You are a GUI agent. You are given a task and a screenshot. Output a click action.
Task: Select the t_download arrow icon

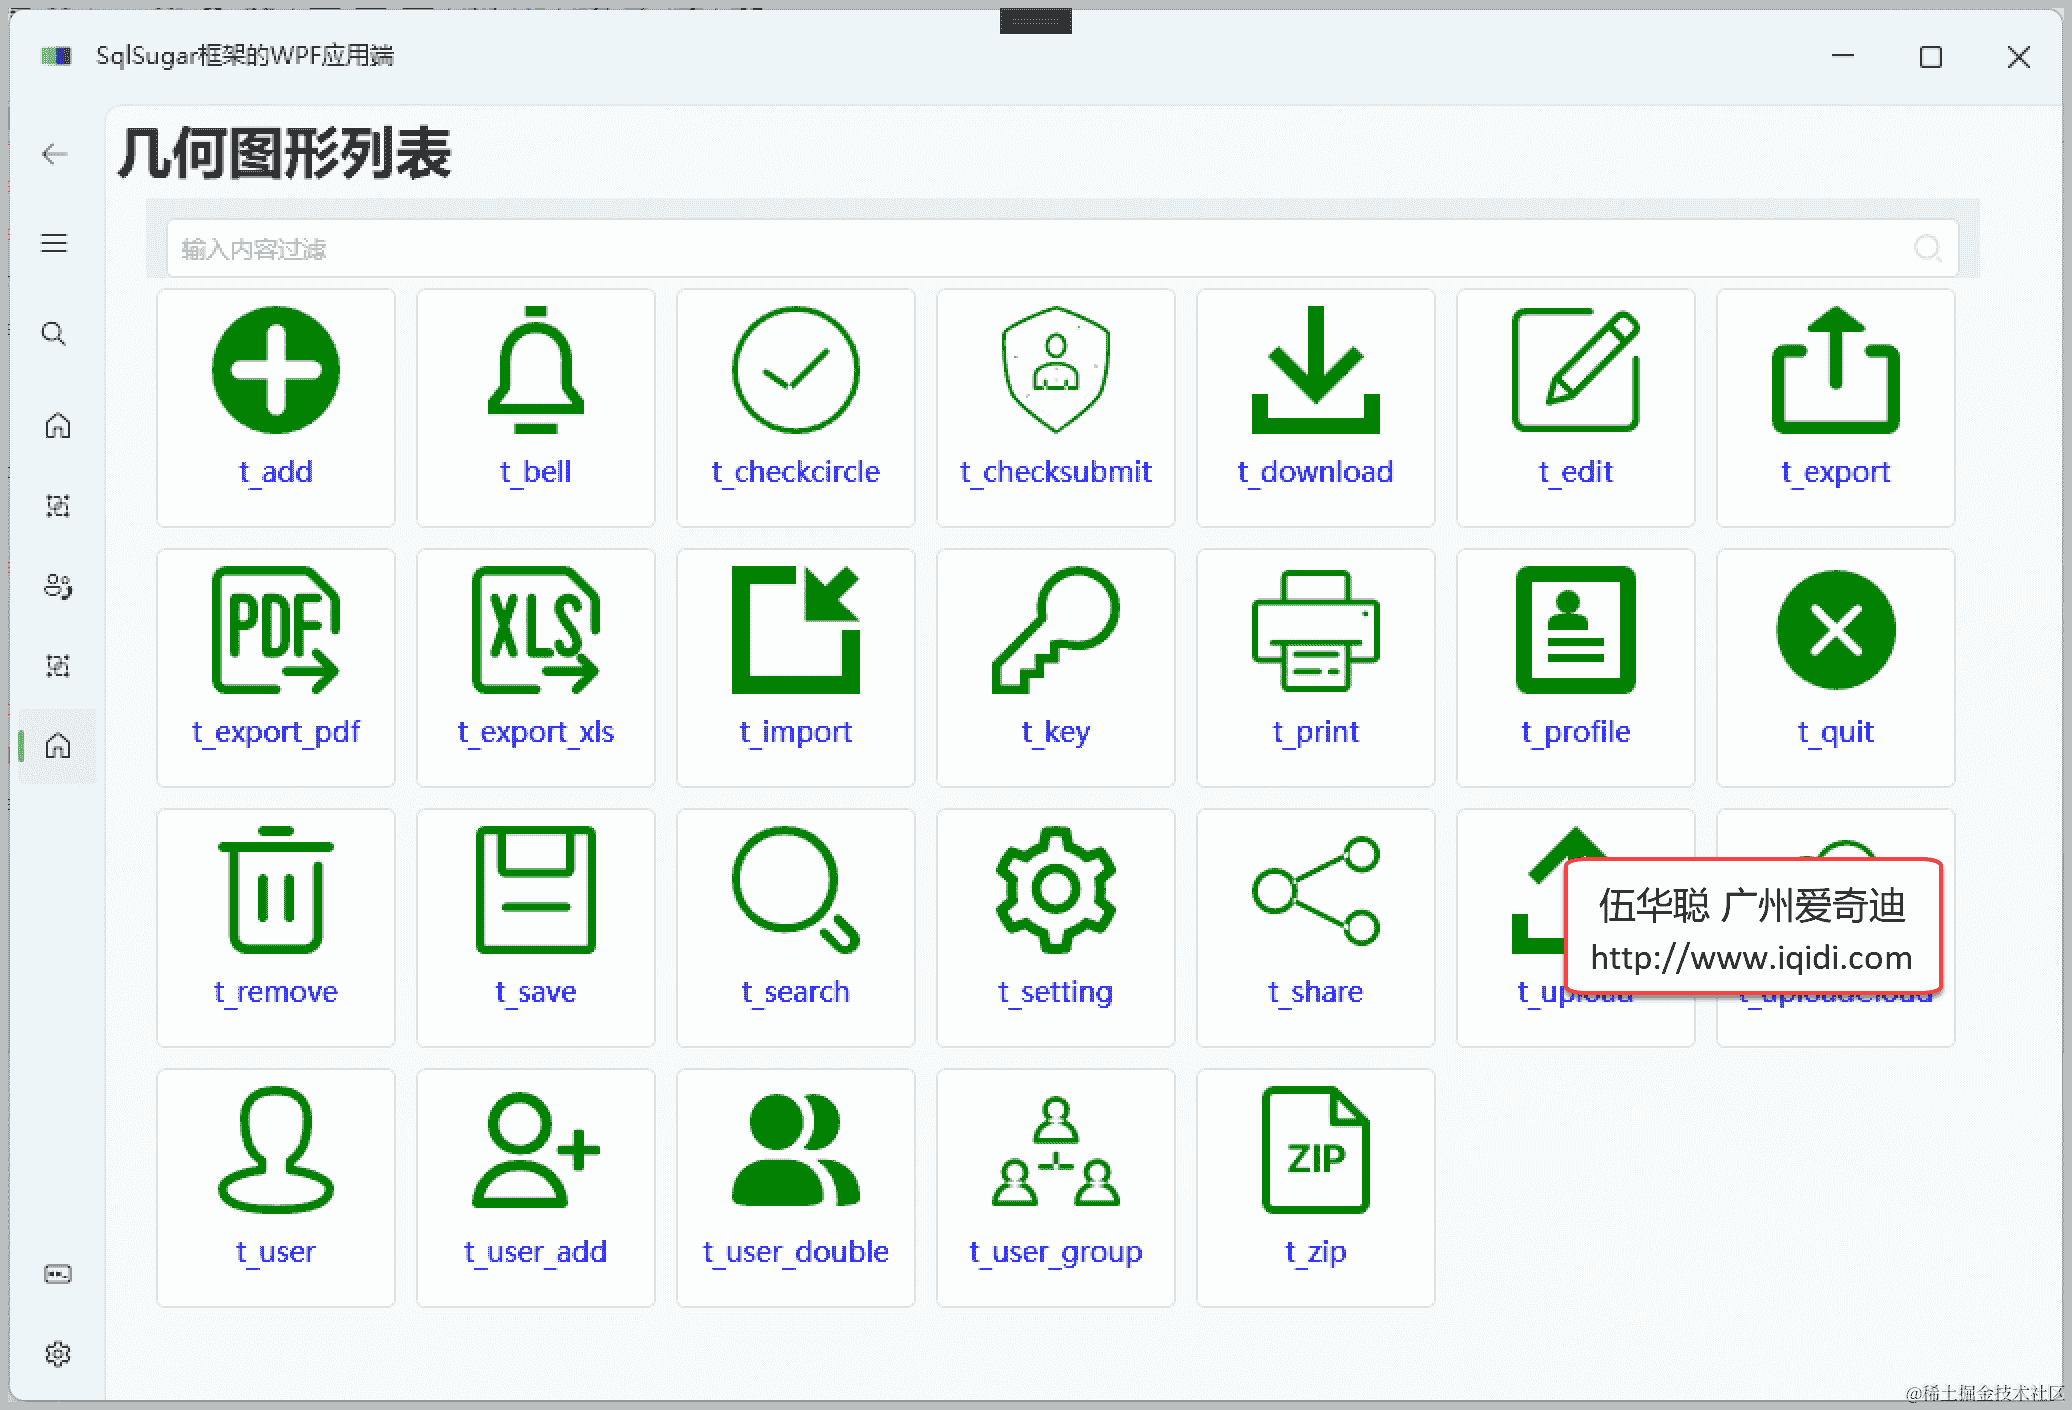point(1316,370)
